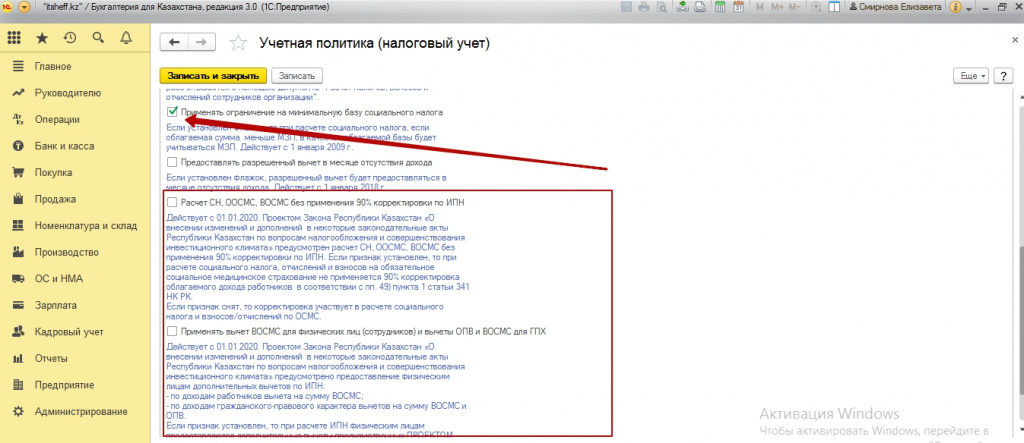Click the M+ memory add button
This screenshot has height=443, width=1024.
[777, 7]
